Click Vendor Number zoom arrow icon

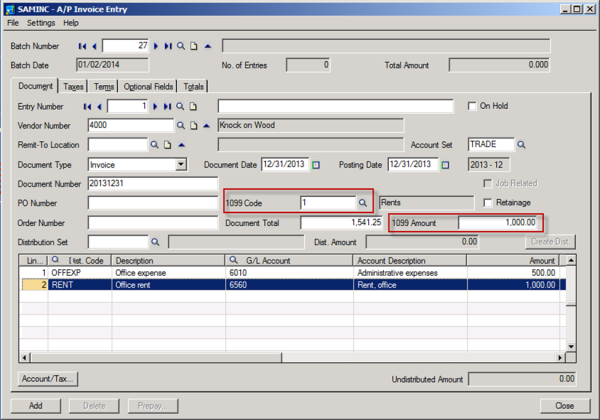pyautogui.click(x=207, y=125)
